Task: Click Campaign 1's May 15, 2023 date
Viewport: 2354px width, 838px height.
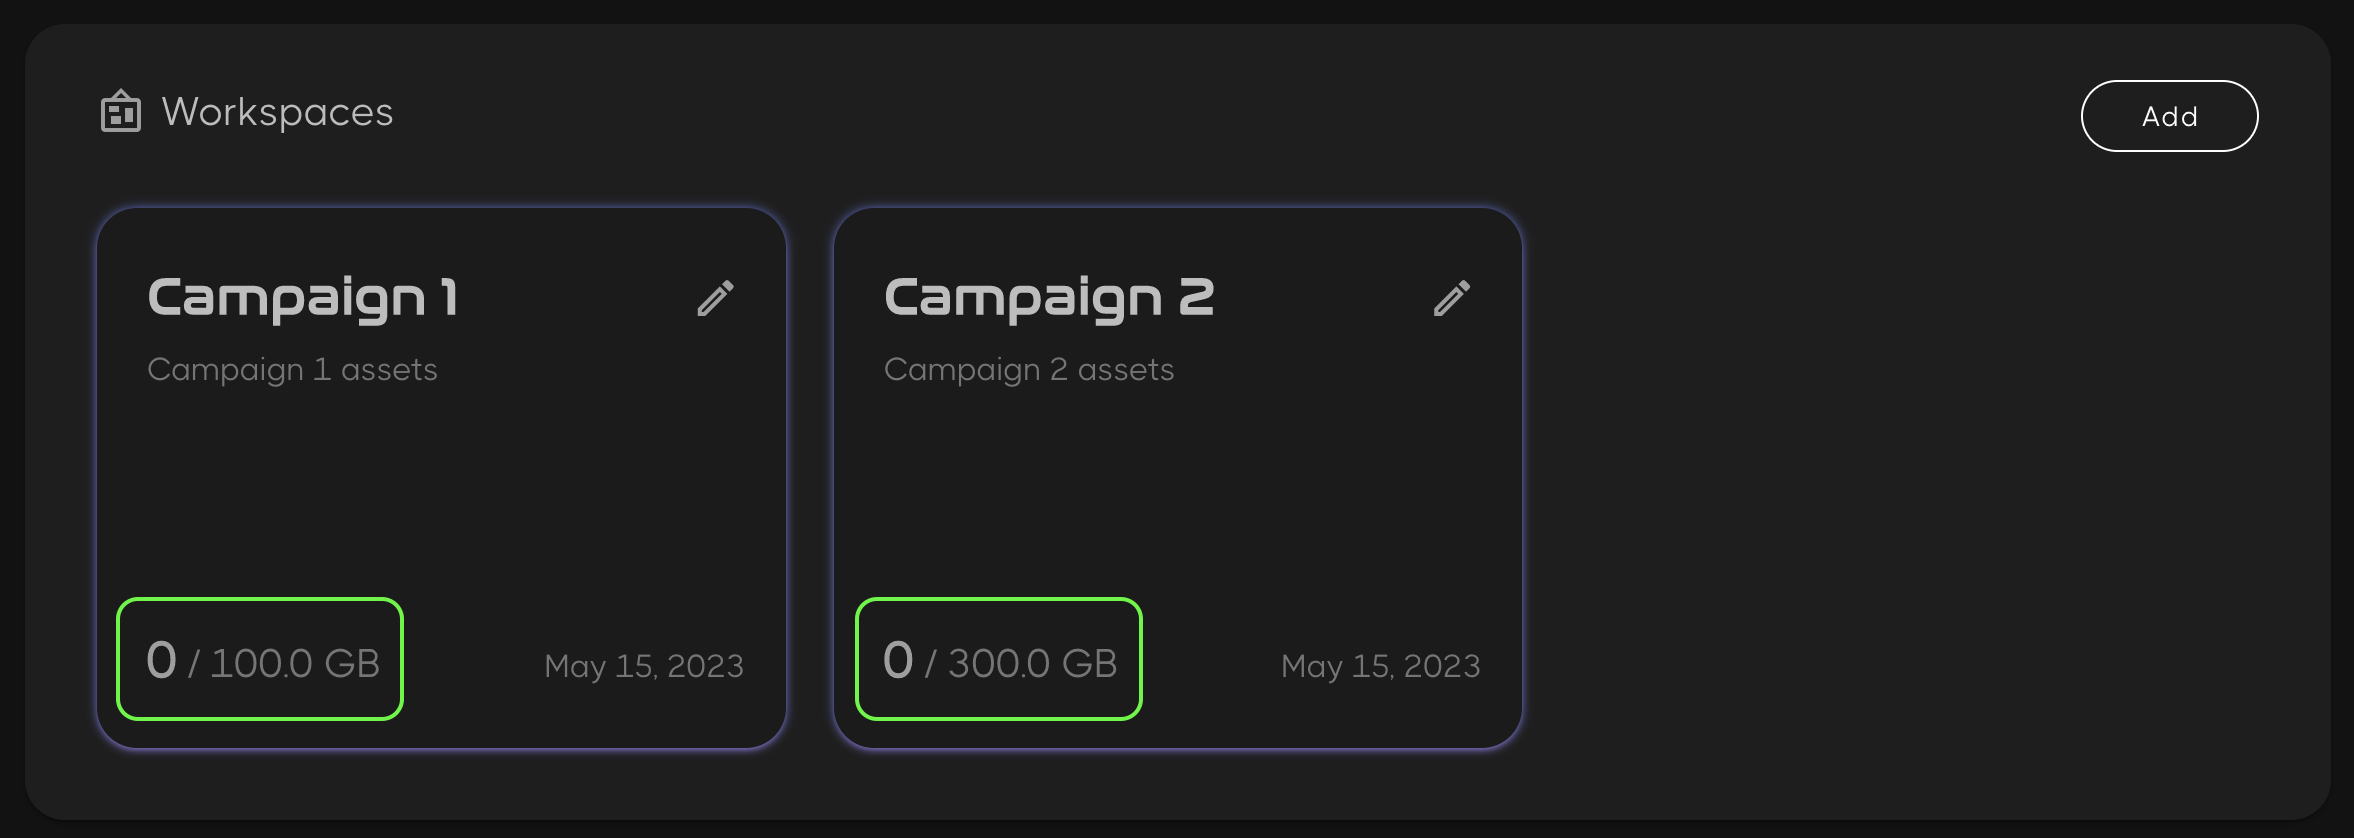Action: (x=644, y=666)
